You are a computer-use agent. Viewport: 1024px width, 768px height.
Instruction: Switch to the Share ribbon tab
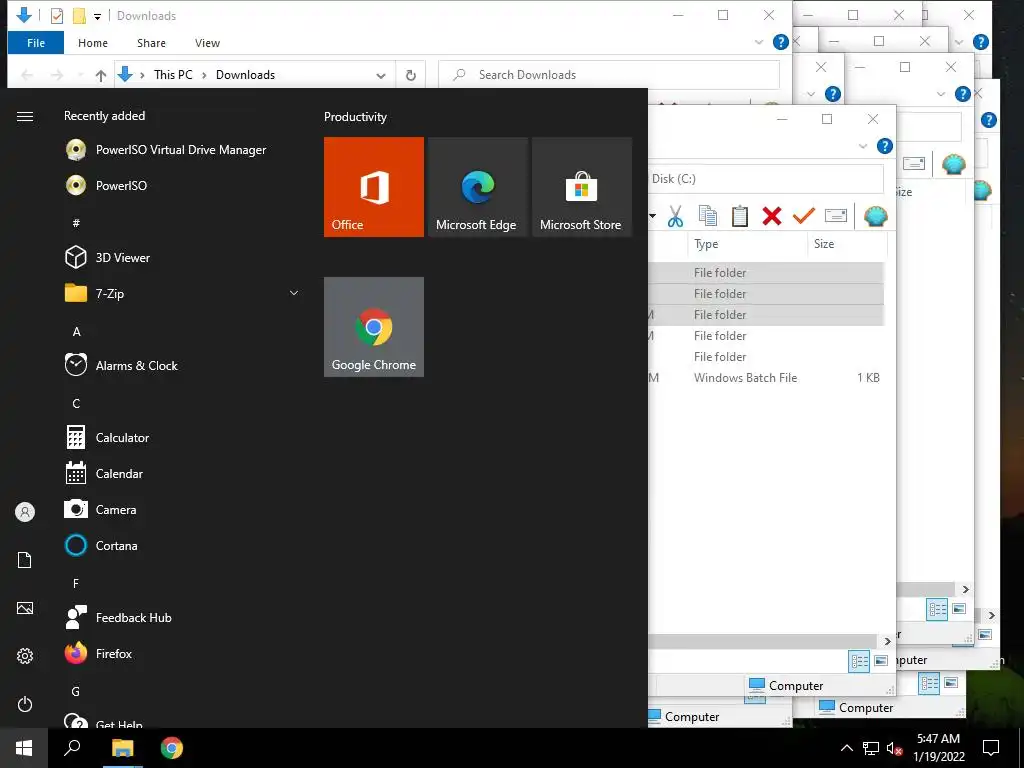[151, 43]
